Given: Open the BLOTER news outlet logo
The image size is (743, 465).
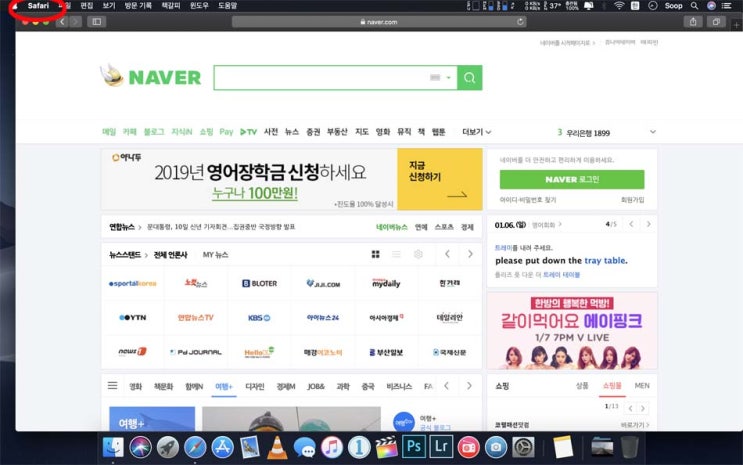Looking at the screenshot, I should pyautogui.click(x=259, y=283).
